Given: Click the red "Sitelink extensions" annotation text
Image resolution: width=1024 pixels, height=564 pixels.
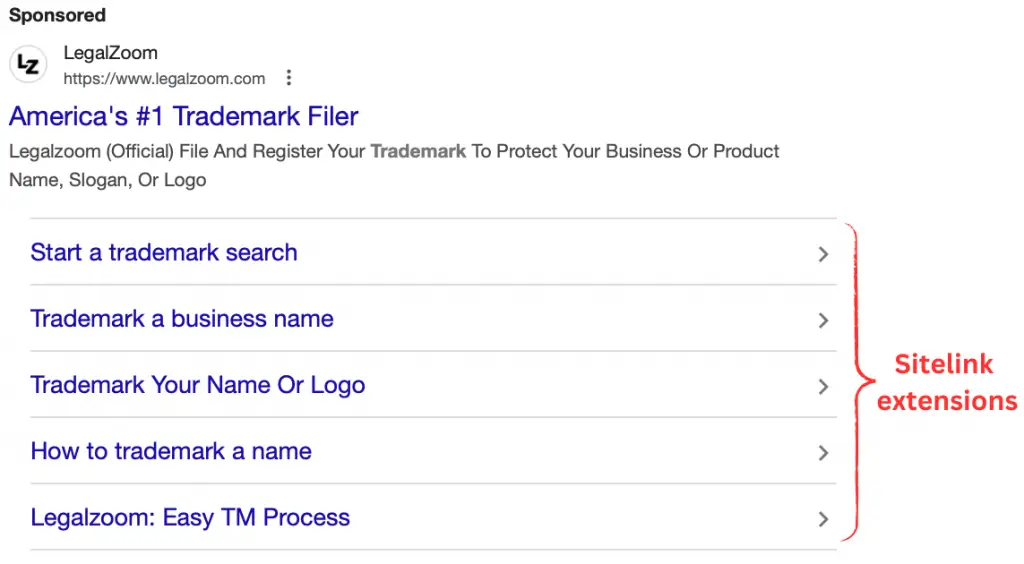Looking at the screenshot, I should (945, 382).
